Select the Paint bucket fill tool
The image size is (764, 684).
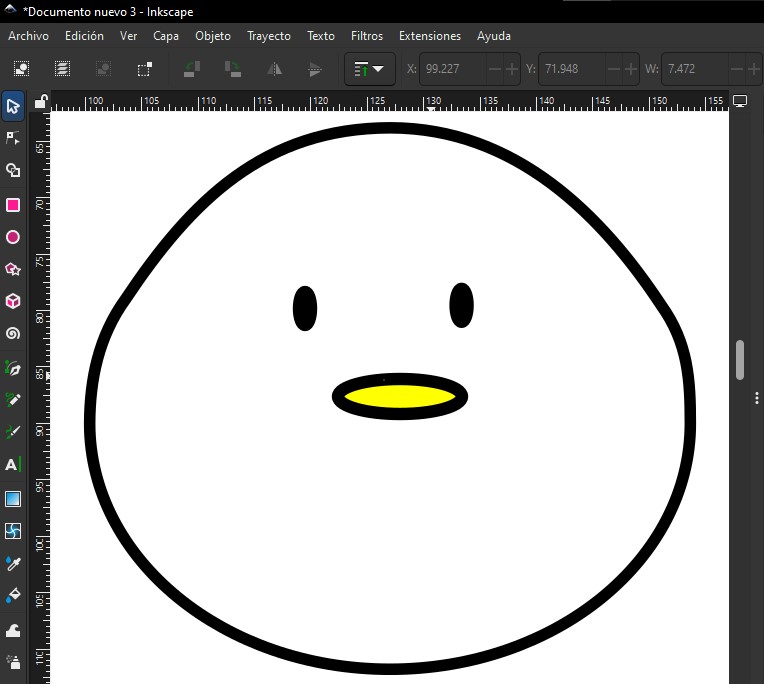point(13,596)
